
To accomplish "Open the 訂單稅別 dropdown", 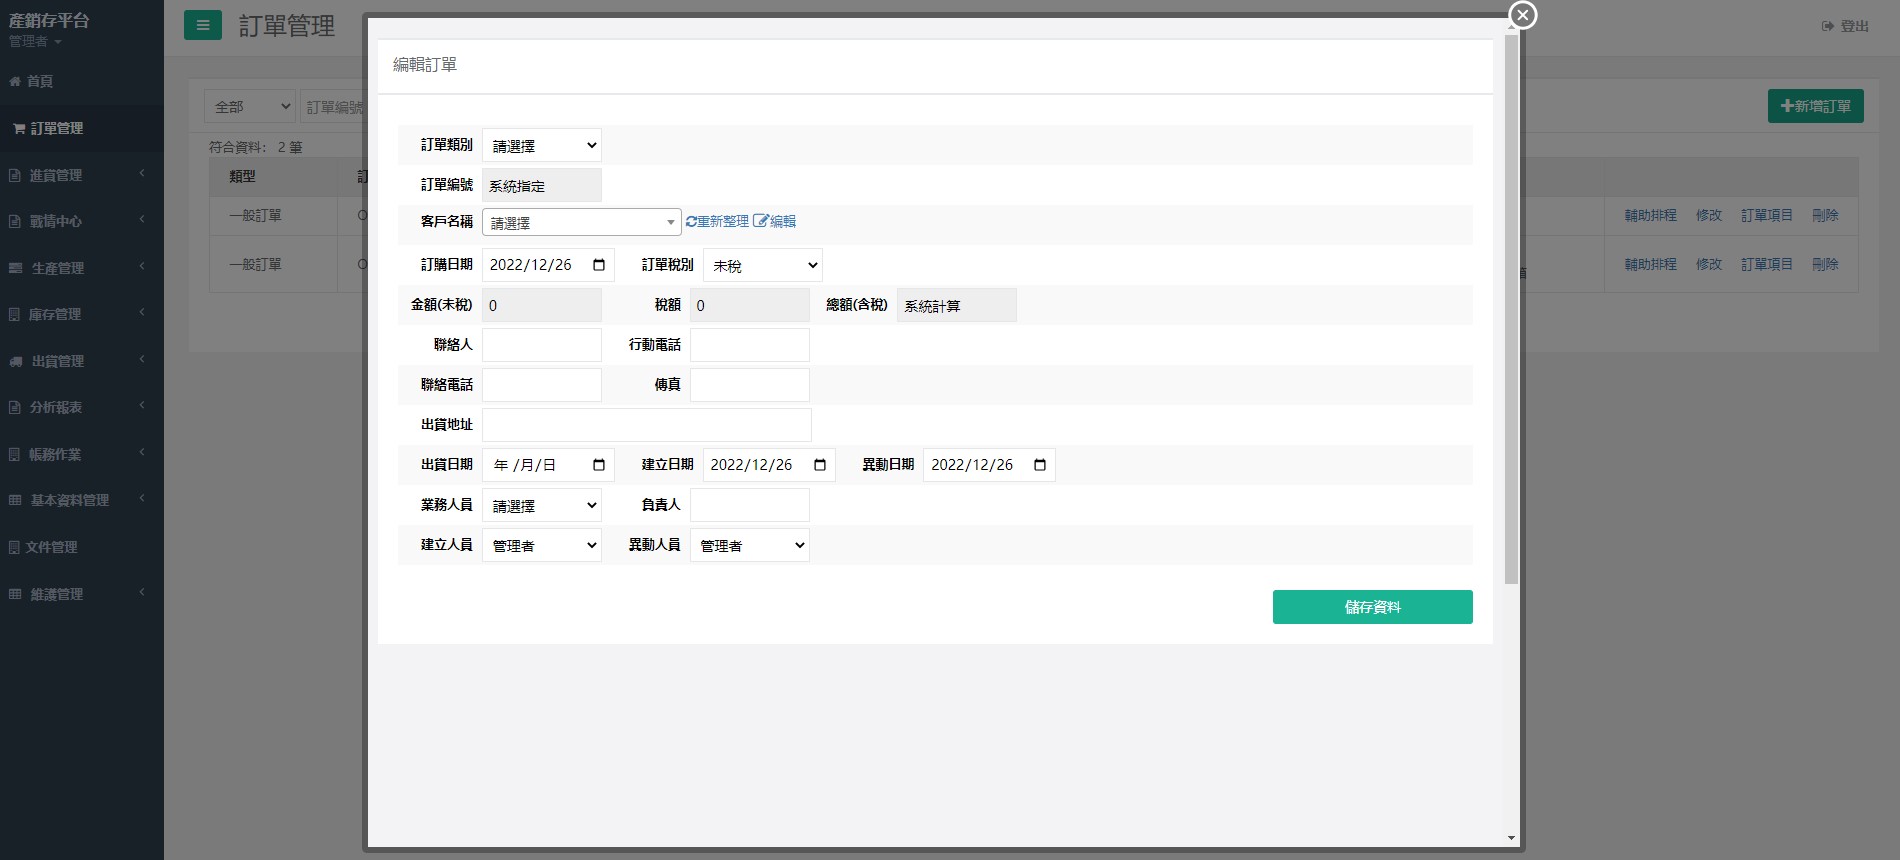I will [763, 265].
